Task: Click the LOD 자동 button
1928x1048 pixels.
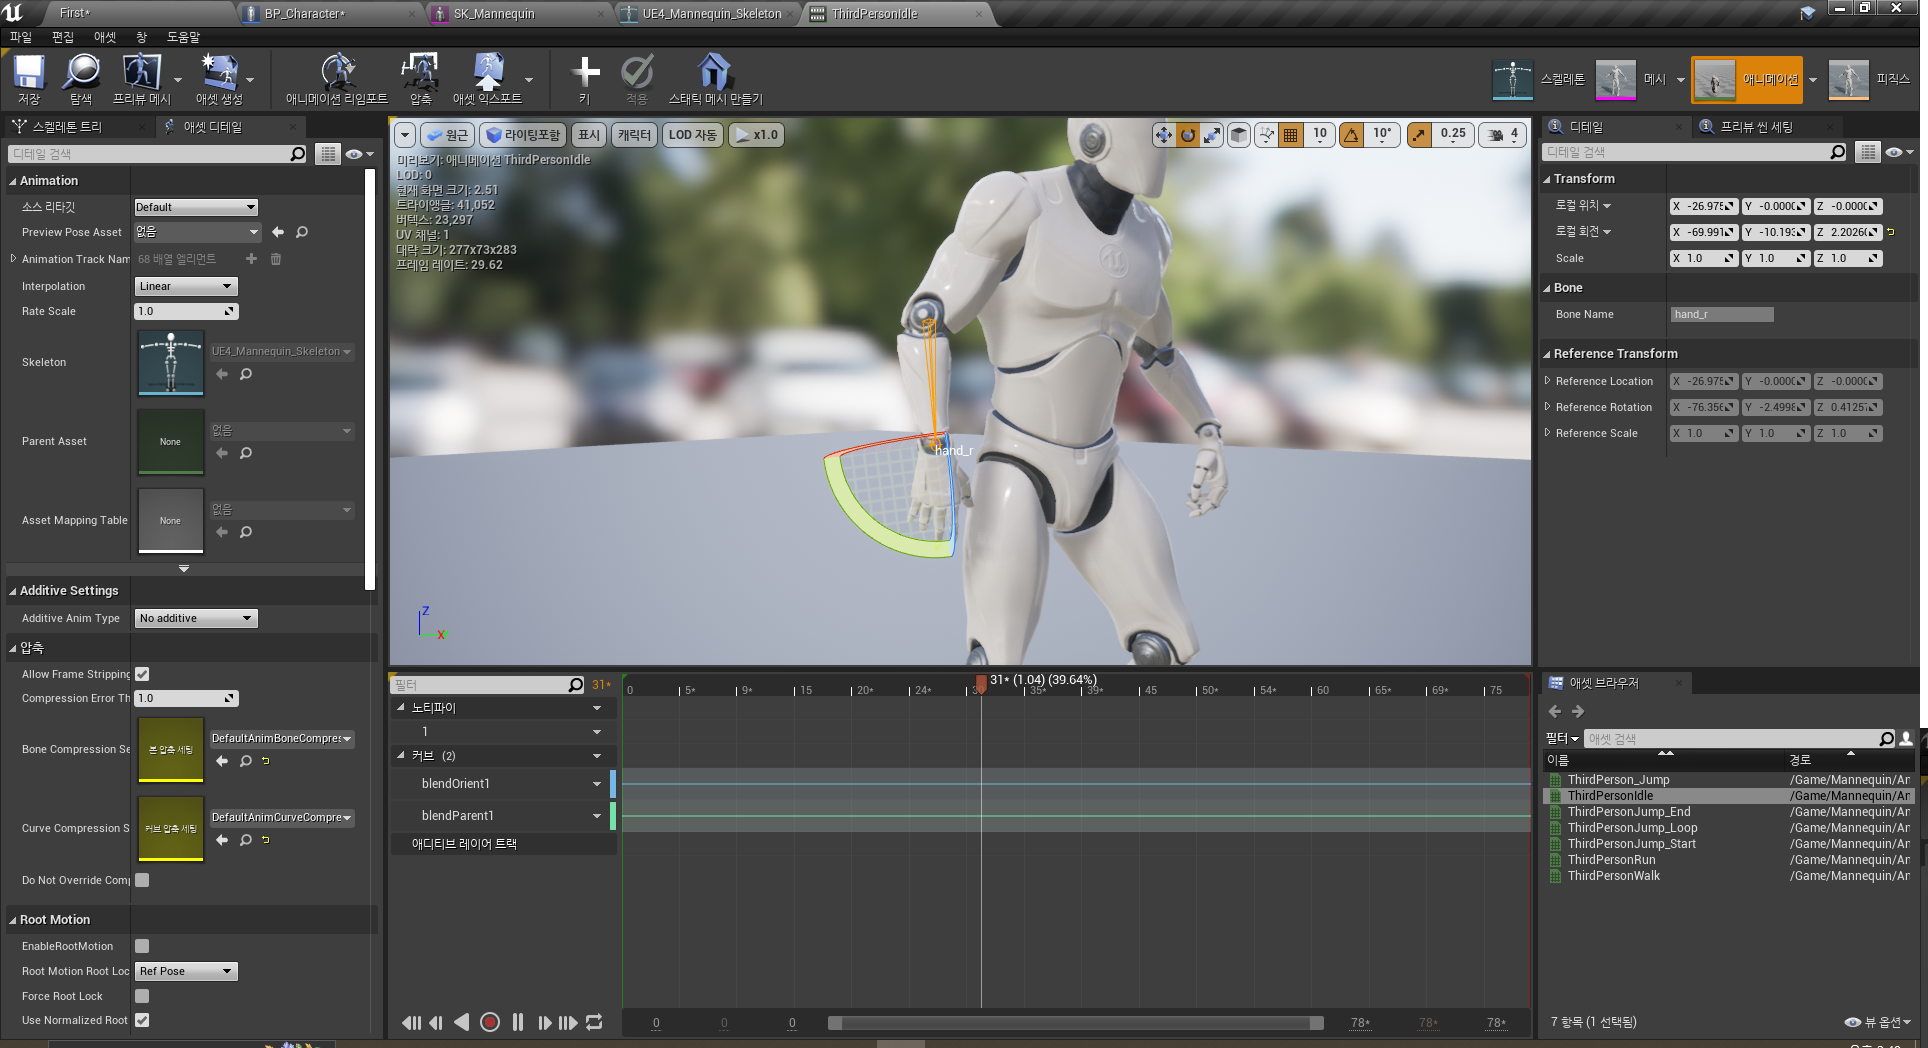Action: click(x=692, y=135)
